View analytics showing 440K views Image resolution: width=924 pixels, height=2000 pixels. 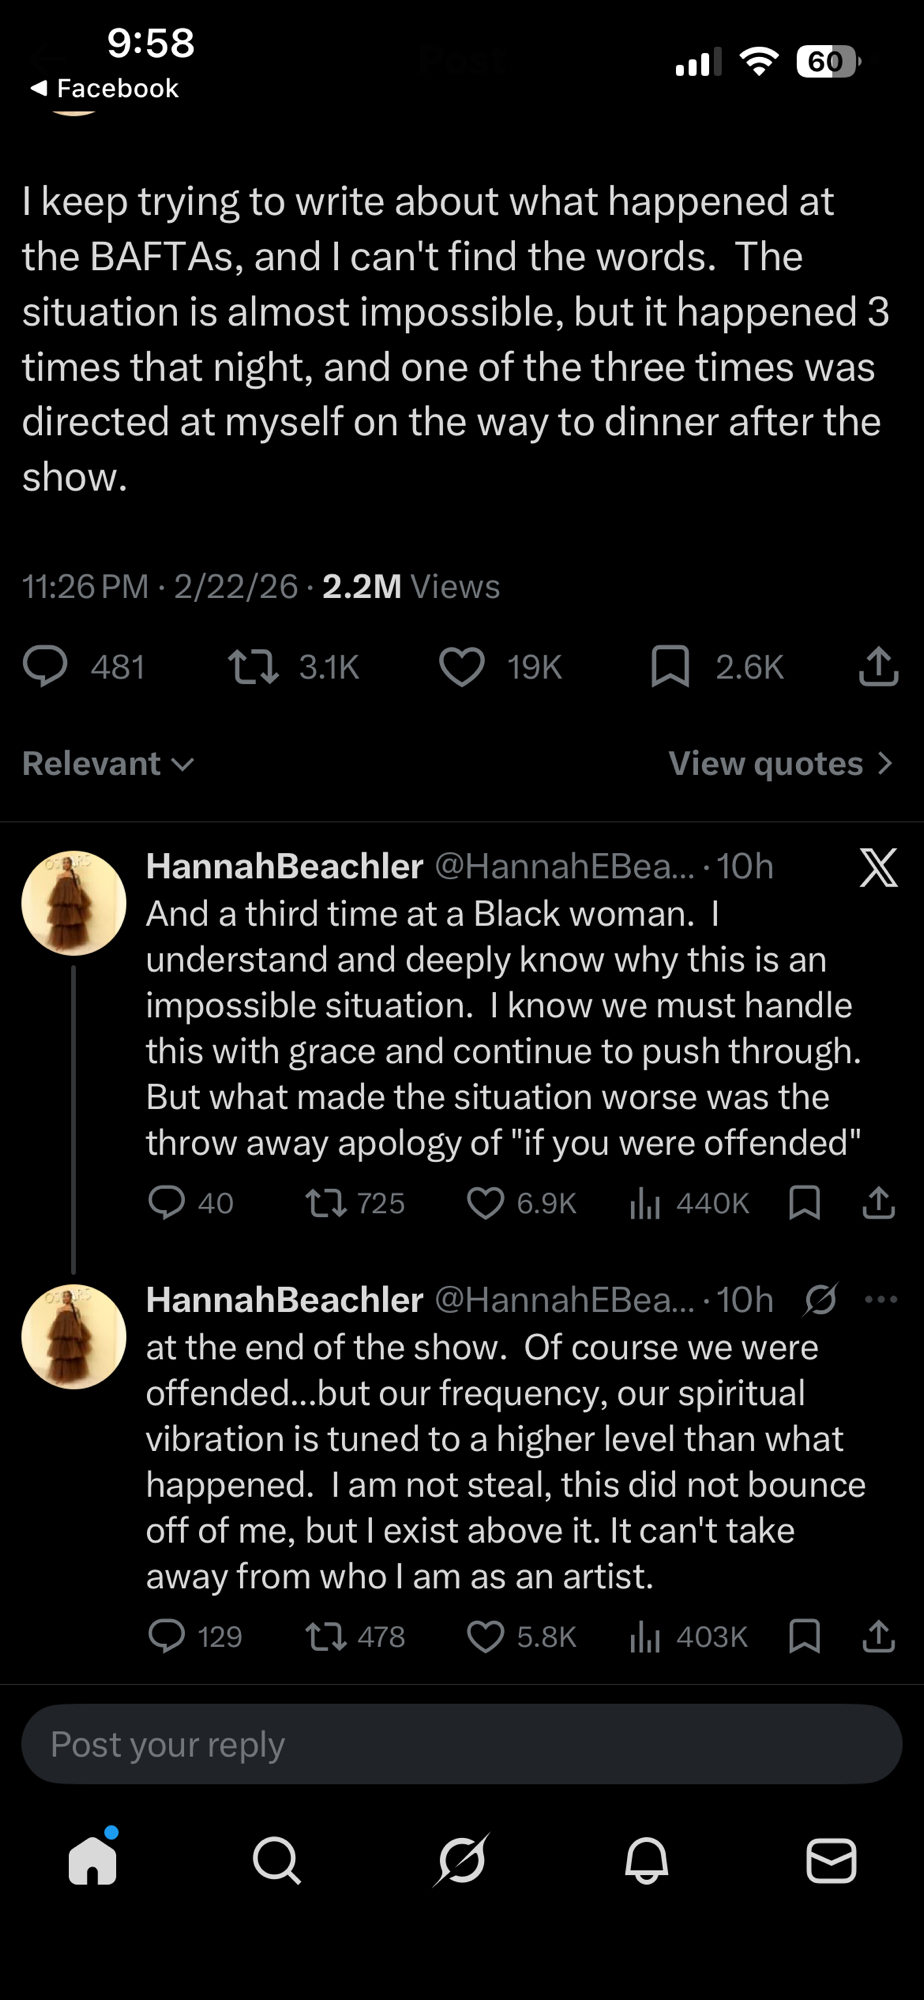pos(645,1203)
